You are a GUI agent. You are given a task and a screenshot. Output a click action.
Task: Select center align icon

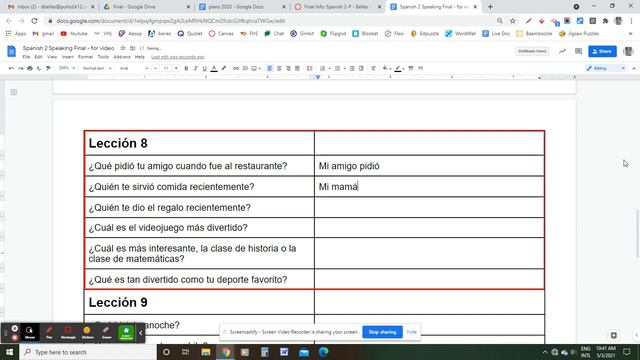(279, 68)
